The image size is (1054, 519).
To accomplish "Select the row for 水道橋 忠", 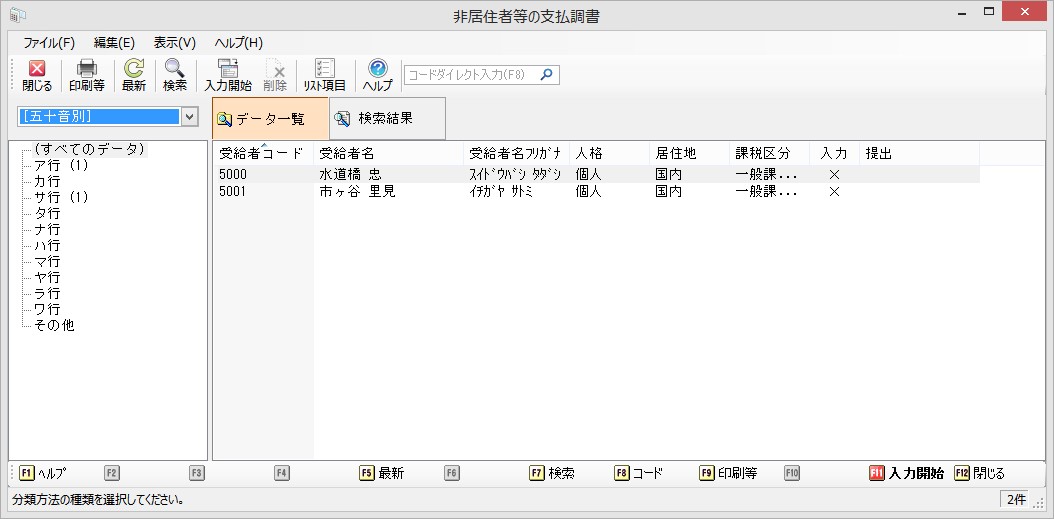I will click(348, 174).
